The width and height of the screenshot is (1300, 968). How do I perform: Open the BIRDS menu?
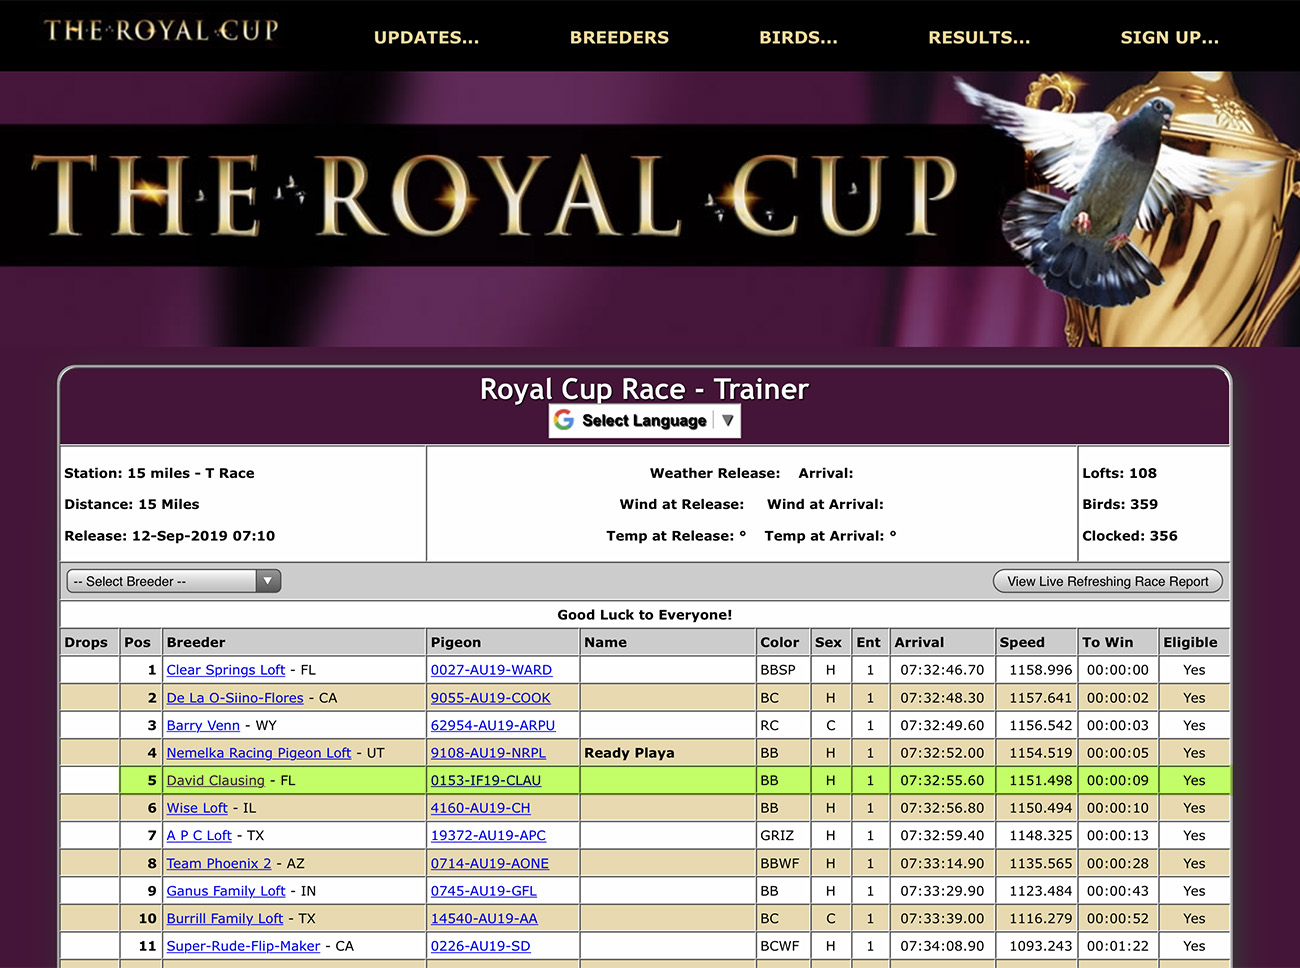click(x=798, y=38)
